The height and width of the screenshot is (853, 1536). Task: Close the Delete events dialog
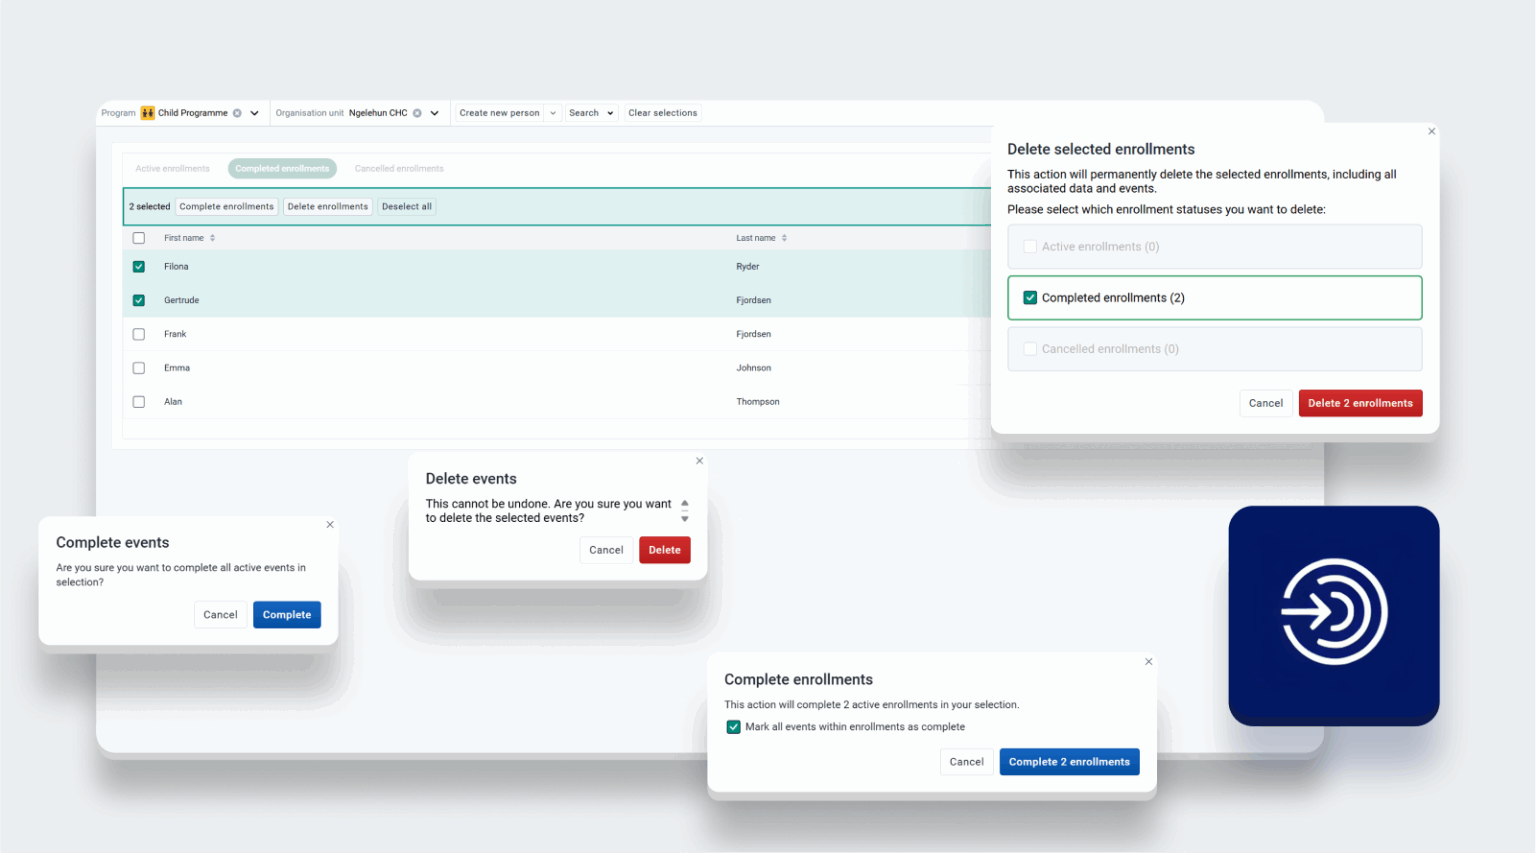(x=699, y=461)
